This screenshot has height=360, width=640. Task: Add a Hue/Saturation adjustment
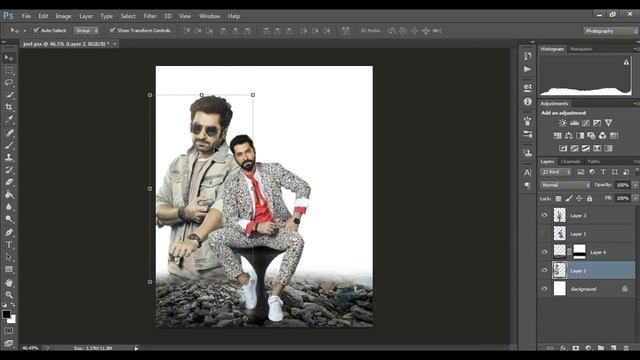coord(558,136)
